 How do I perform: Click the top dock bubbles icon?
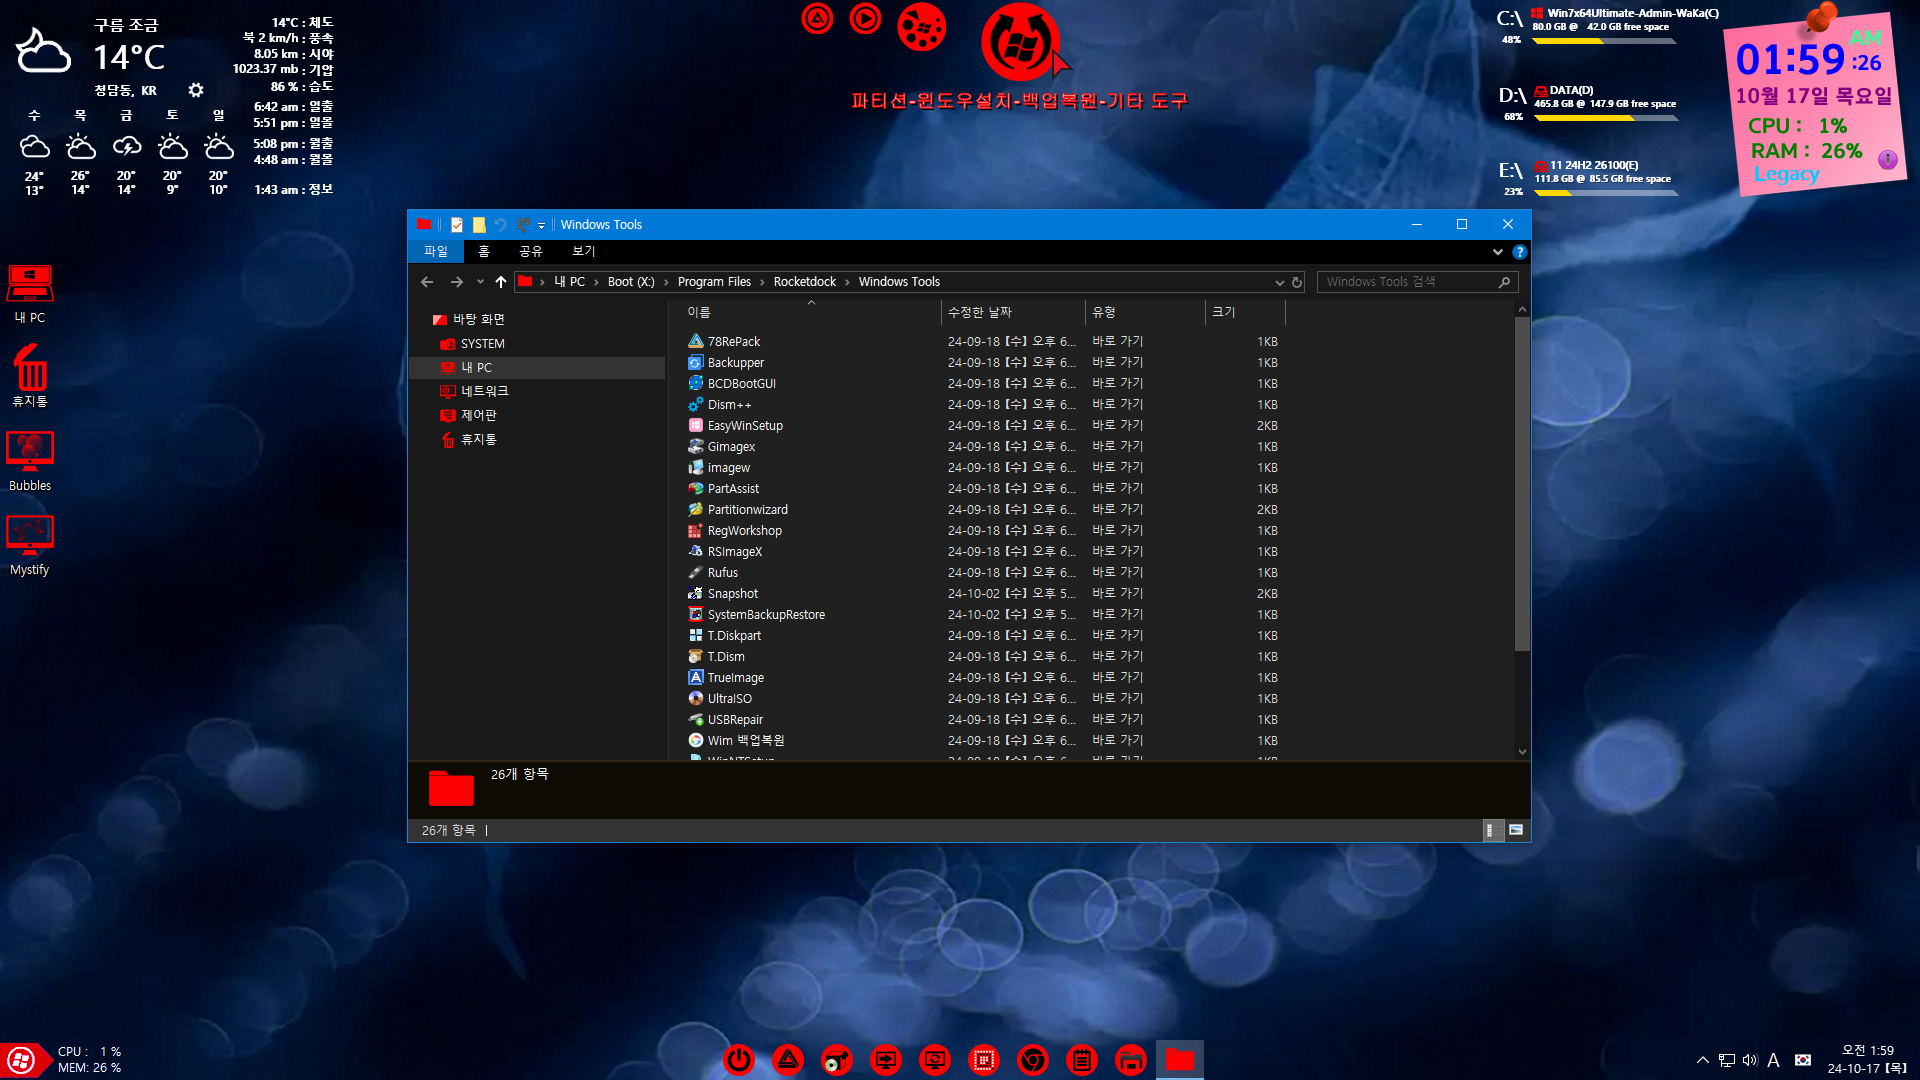[x=921, y=27]
